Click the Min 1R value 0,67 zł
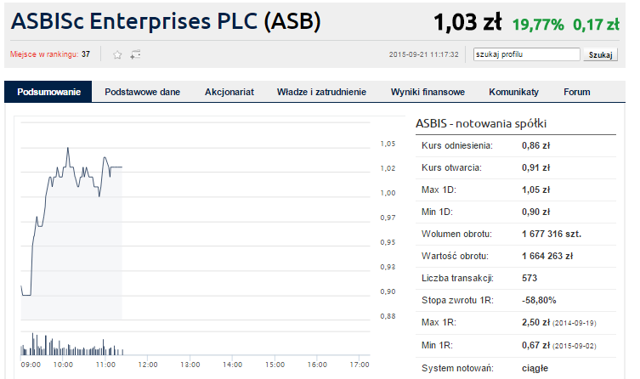Viewport: 640px width, 379px height. pos(536,345)
